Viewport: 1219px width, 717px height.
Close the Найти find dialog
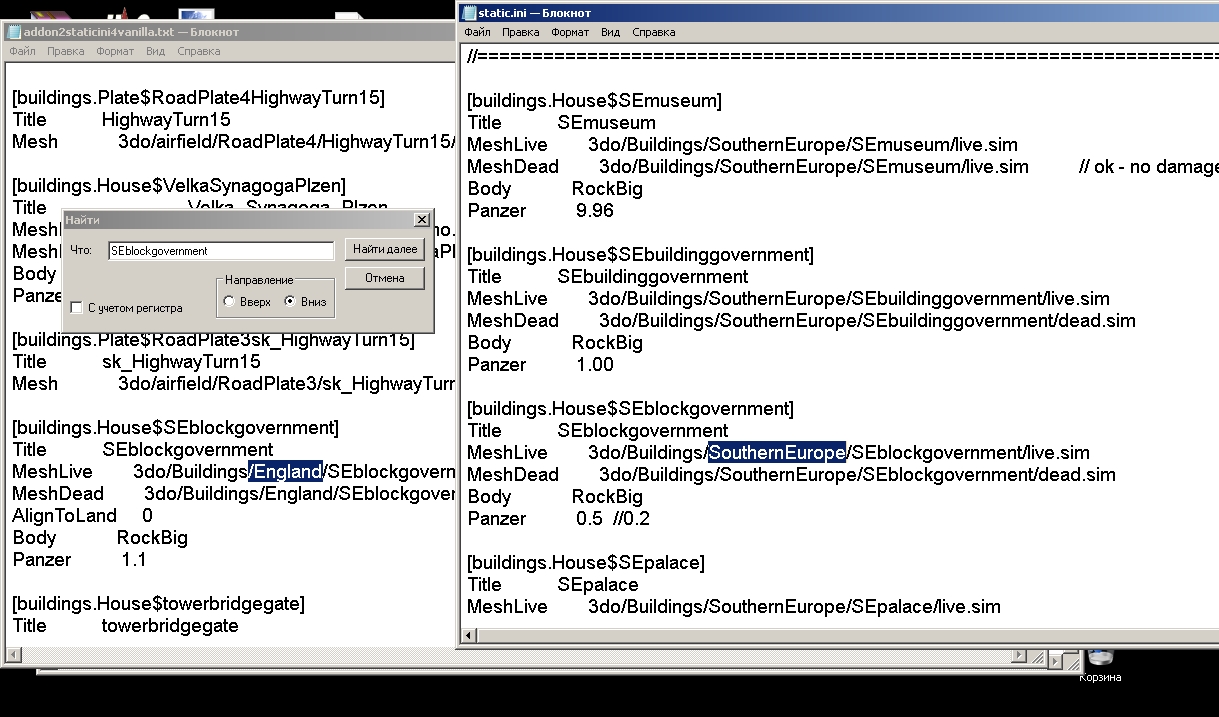pyautogui.click(x=421, y=220)
